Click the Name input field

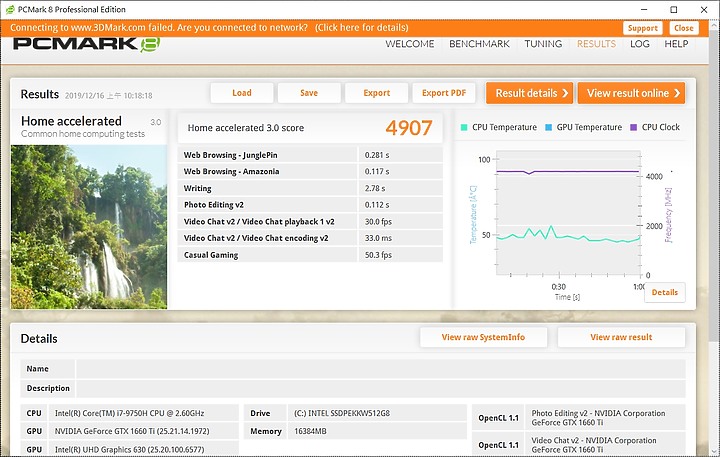point(381,369)
